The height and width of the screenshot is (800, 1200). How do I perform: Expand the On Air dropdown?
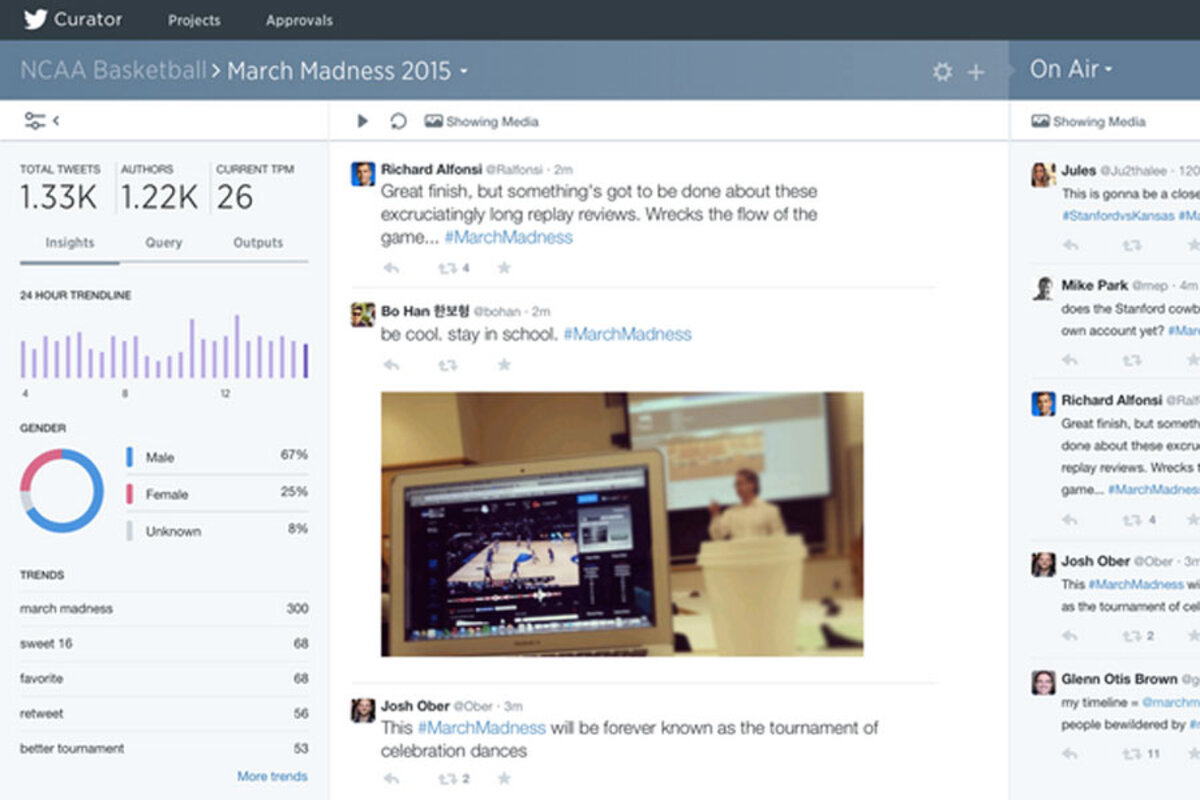point(1071,69)
